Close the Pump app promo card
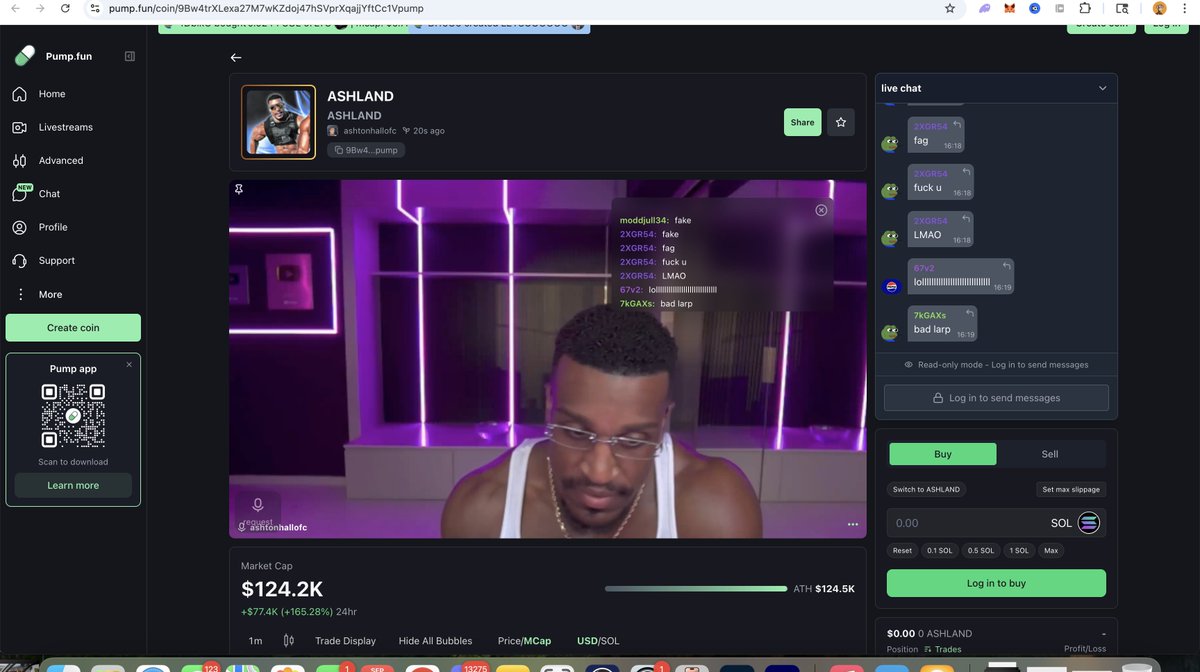Screen dimensions: 1200x672 (x=129, y=365)
